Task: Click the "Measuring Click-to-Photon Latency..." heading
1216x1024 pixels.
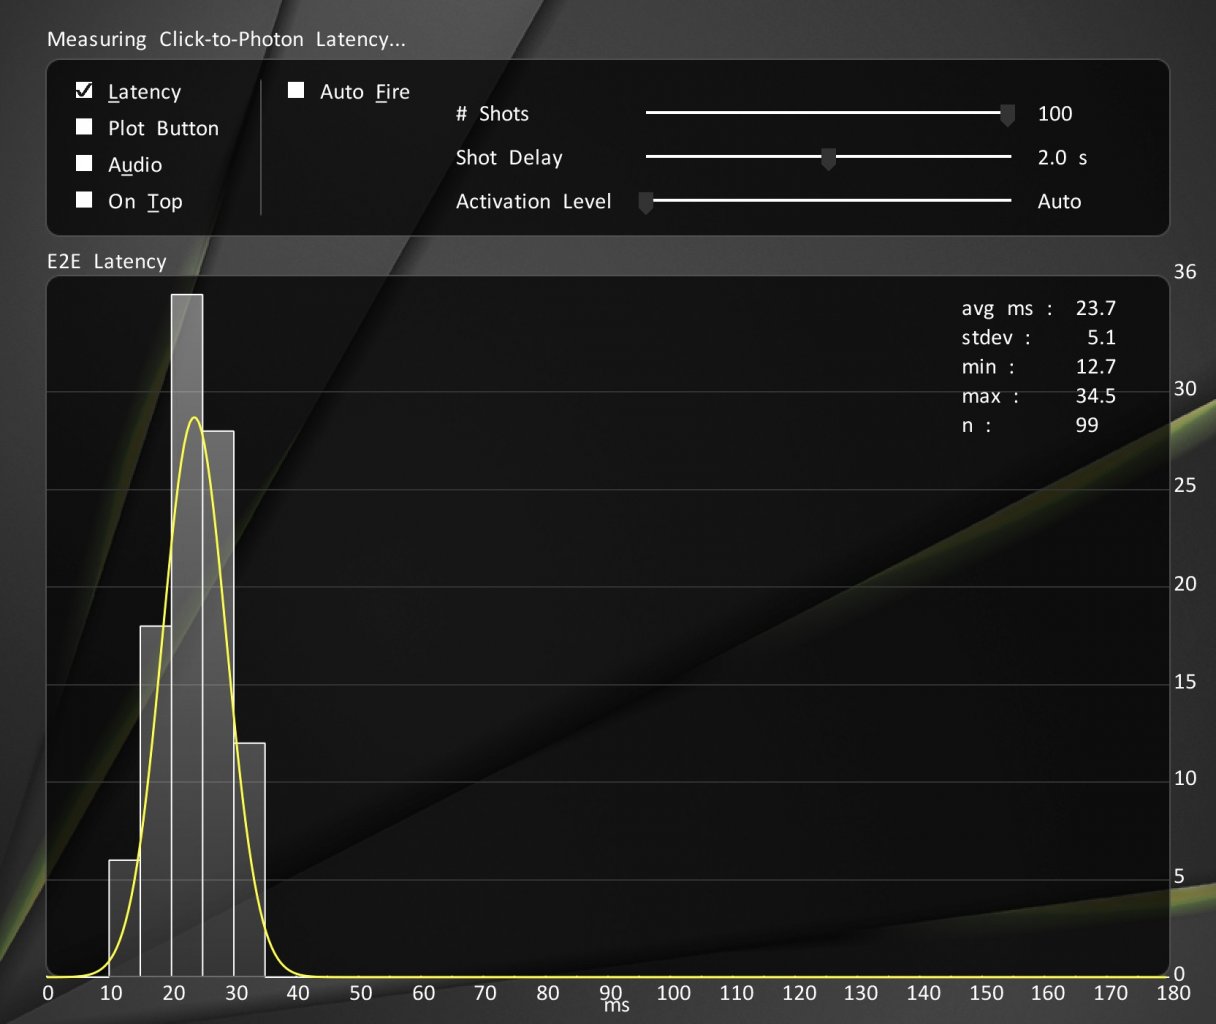Action: (226, 39)
